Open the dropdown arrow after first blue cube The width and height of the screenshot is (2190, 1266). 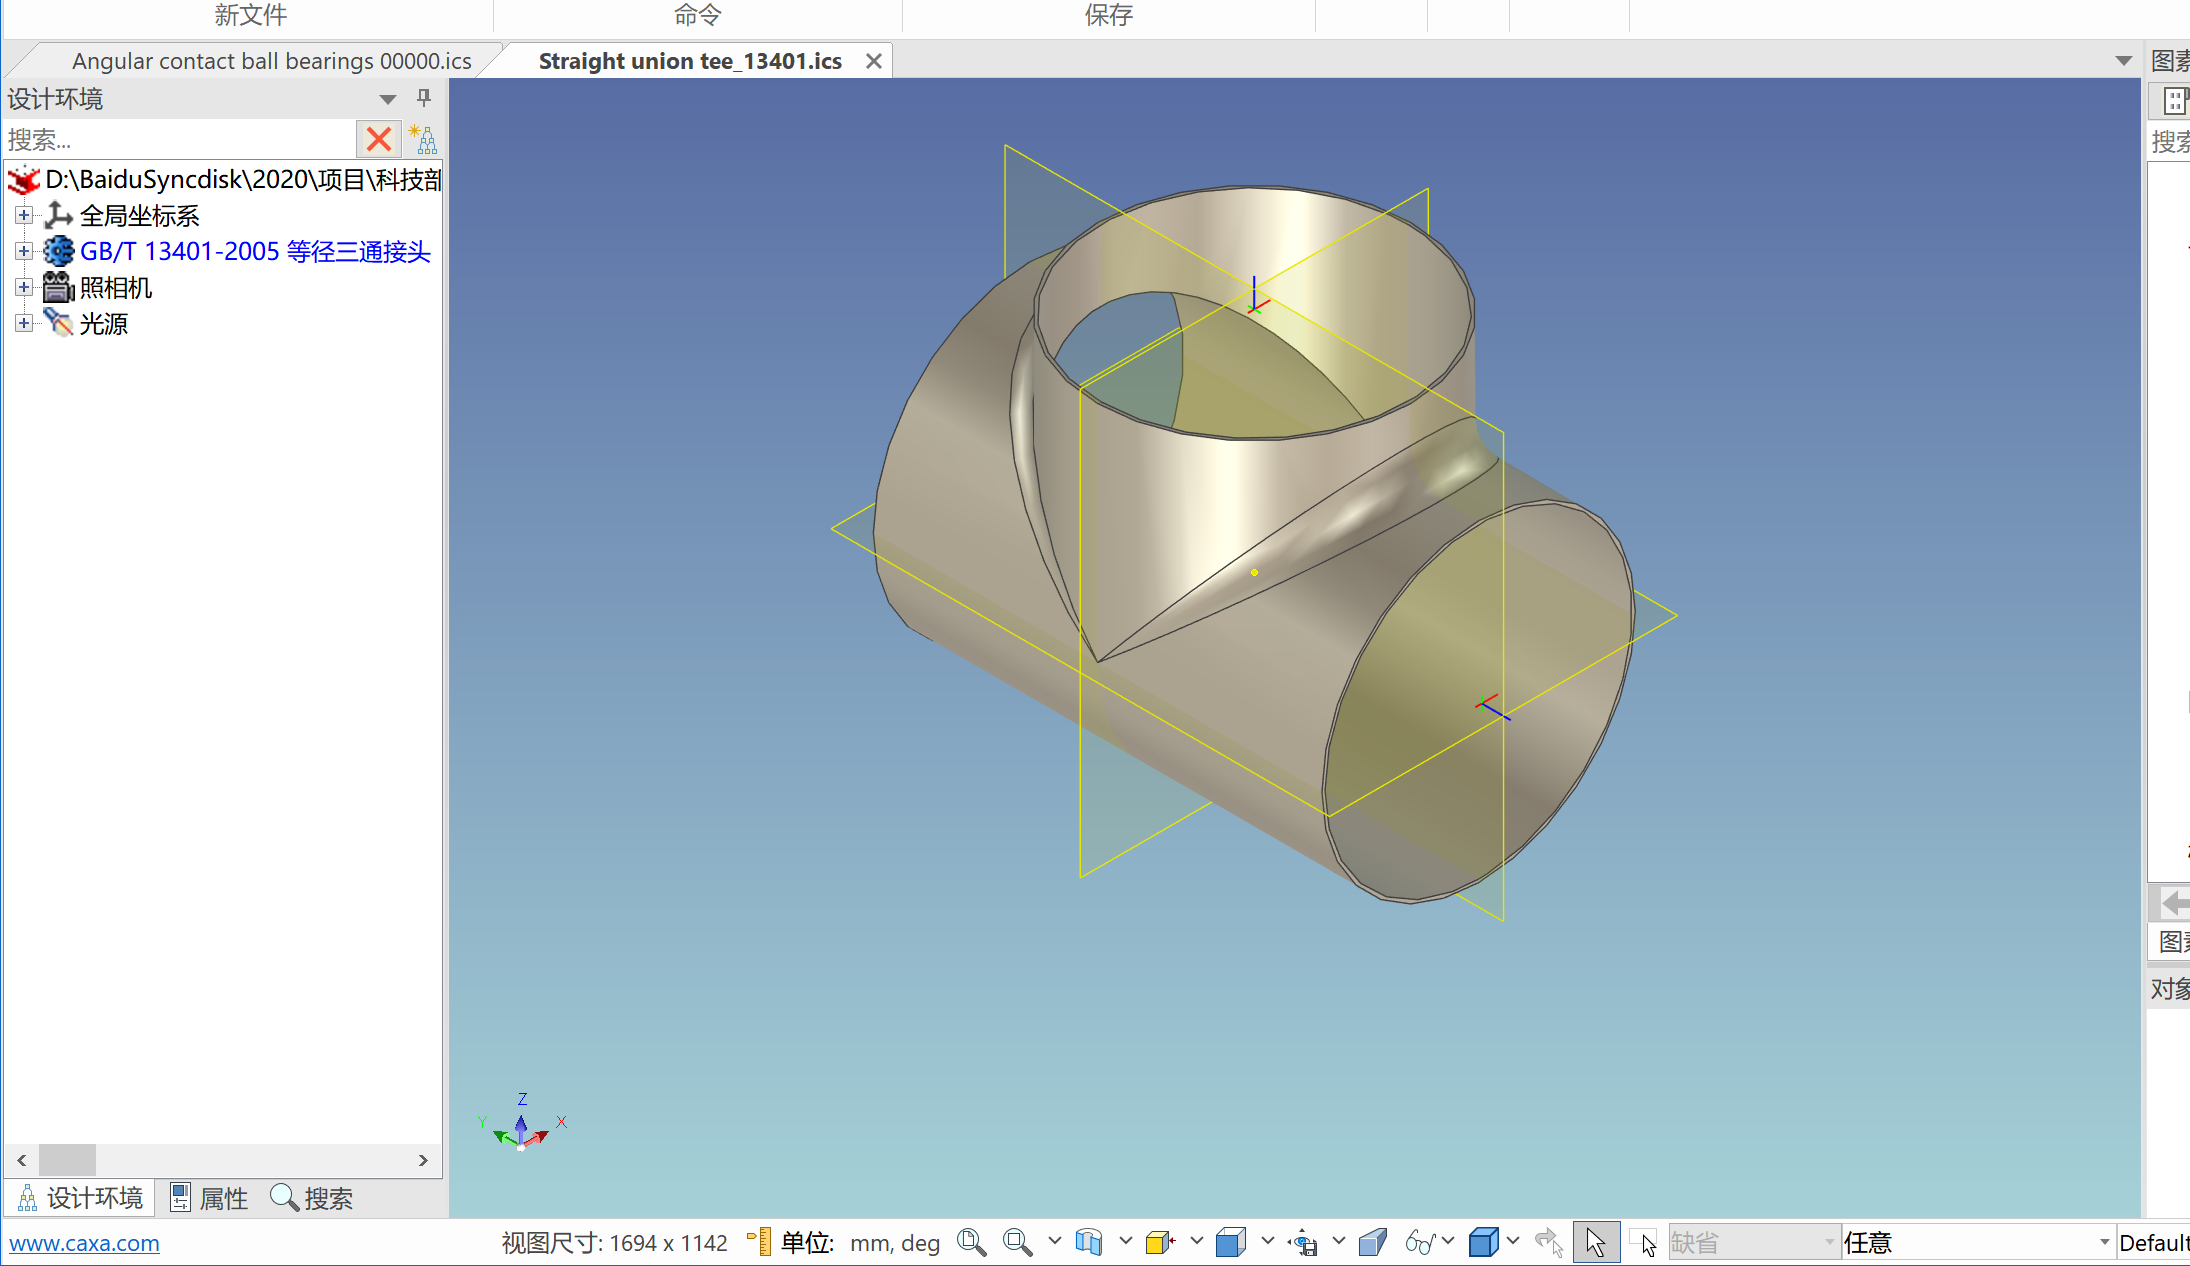click(1267, 1241)
